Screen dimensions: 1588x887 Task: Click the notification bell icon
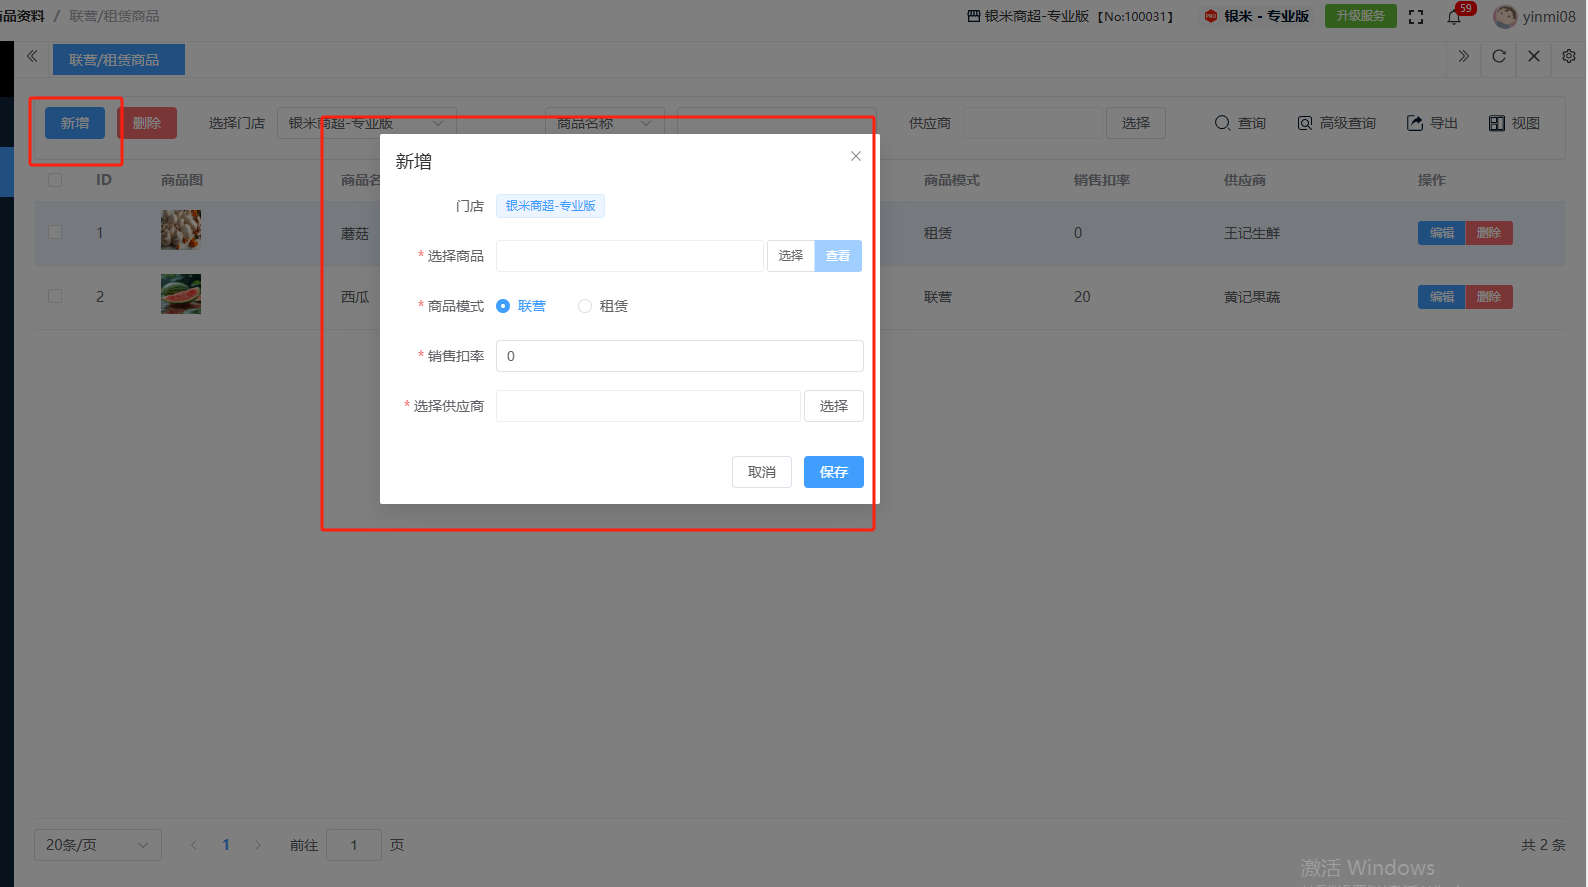click(x=1454, y=17)
